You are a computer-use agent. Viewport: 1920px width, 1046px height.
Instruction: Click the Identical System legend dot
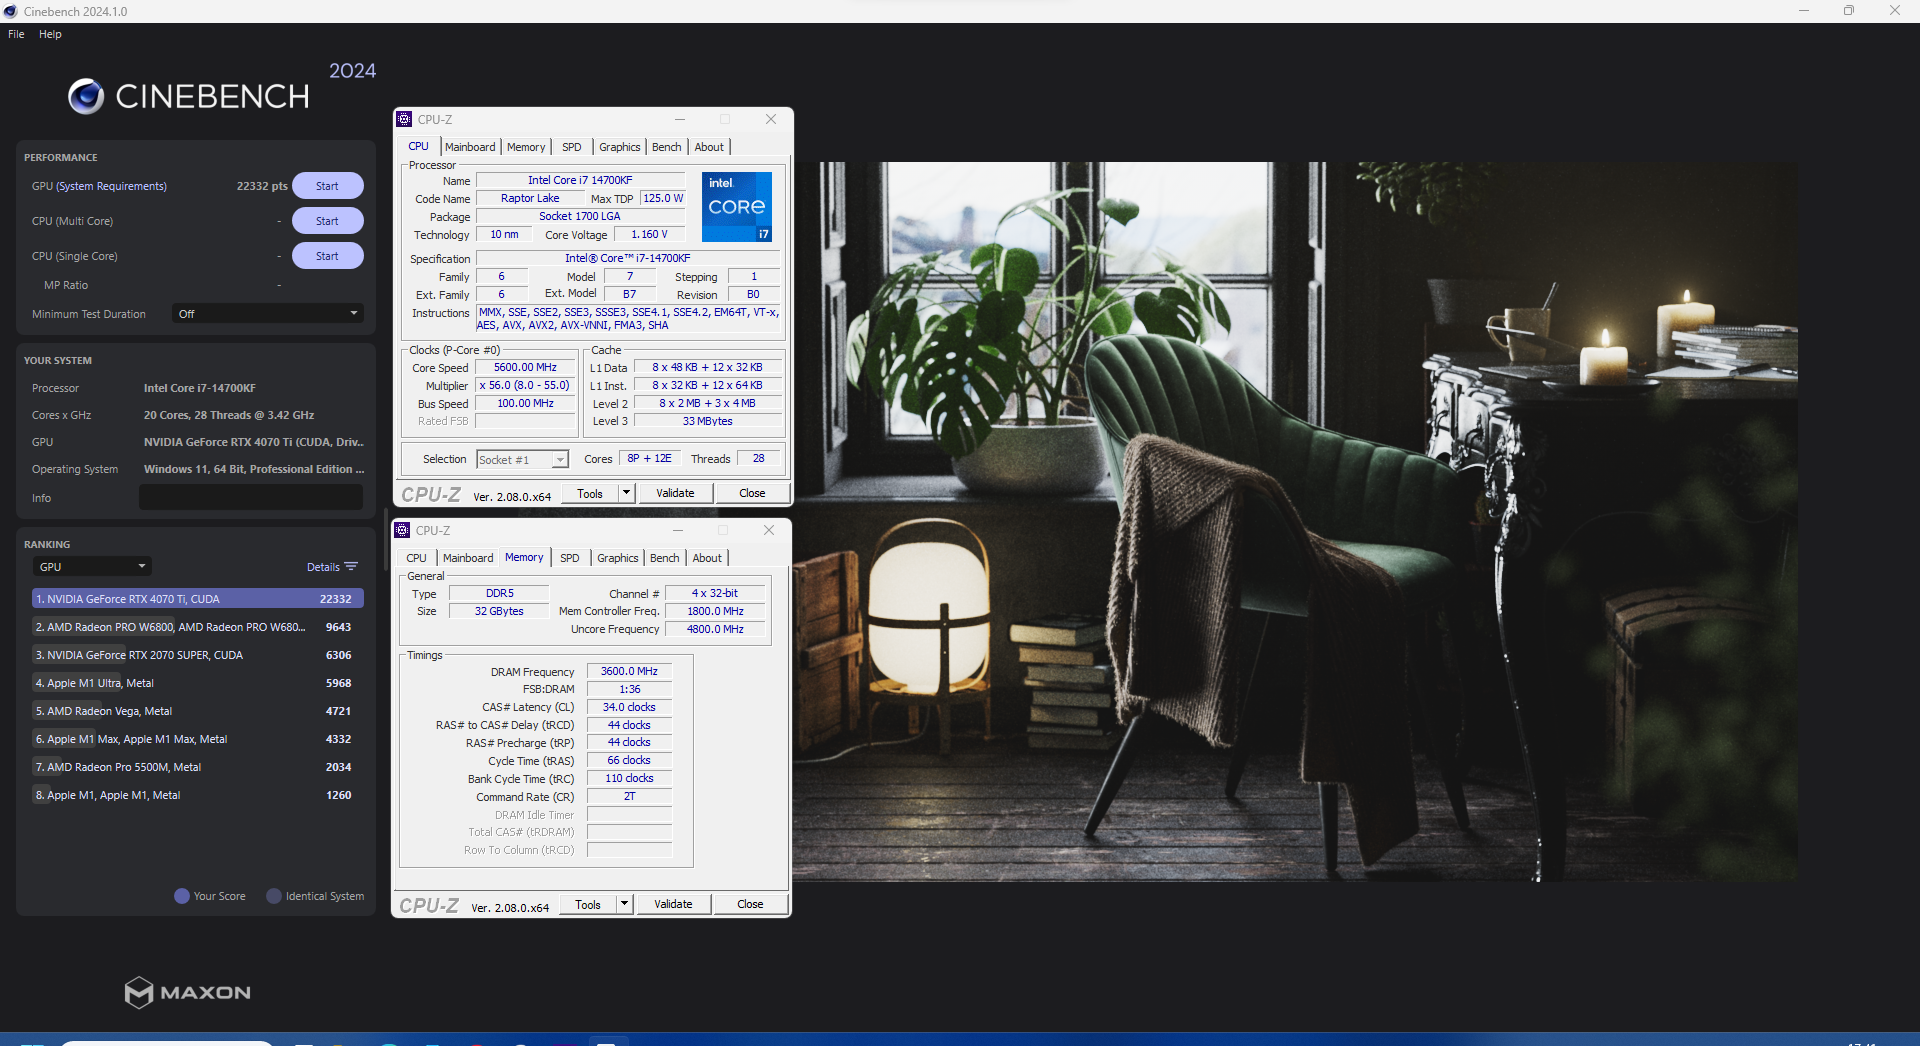click(x=274, y=896)
